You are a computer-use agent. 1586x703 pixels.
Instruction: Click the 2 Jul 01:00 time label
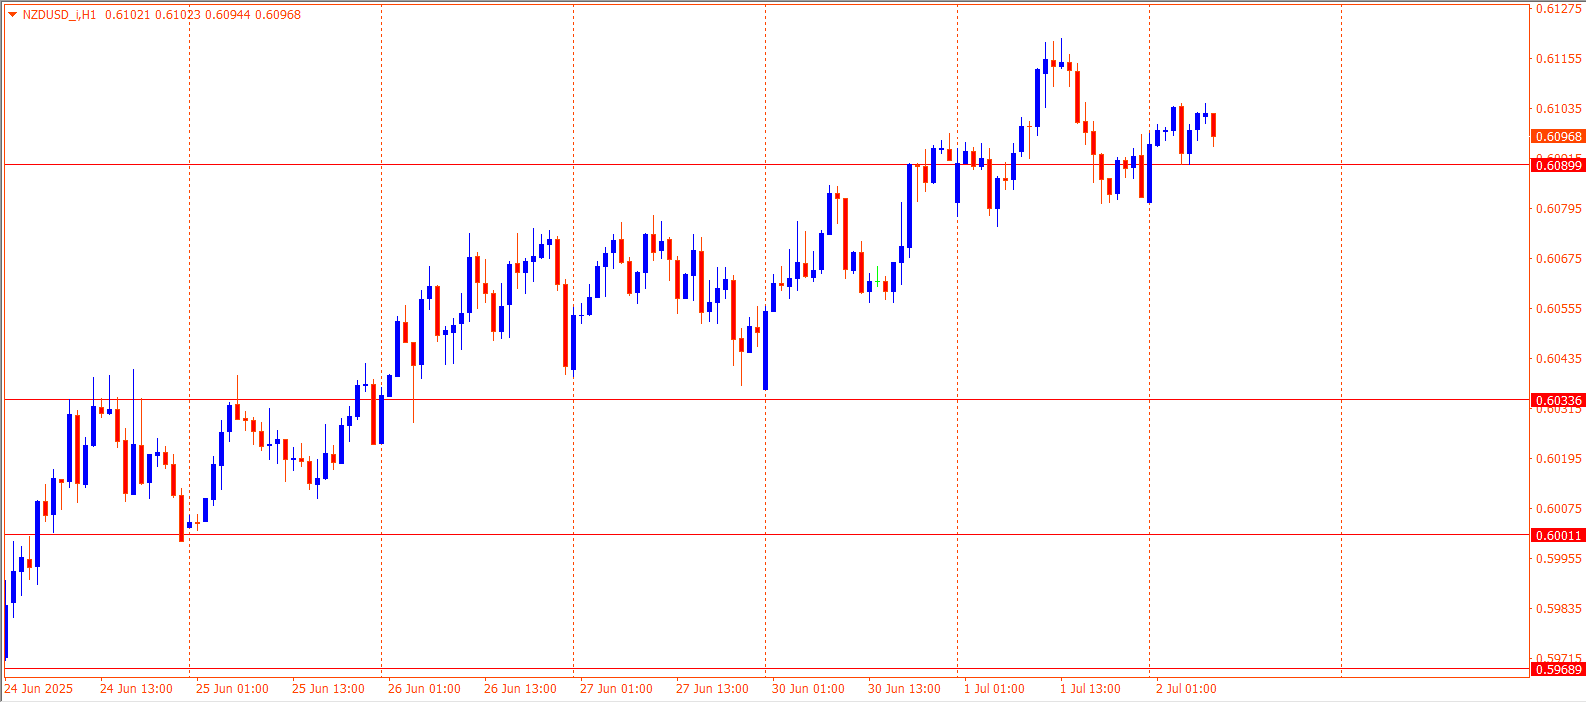[x=1186, y=689]
